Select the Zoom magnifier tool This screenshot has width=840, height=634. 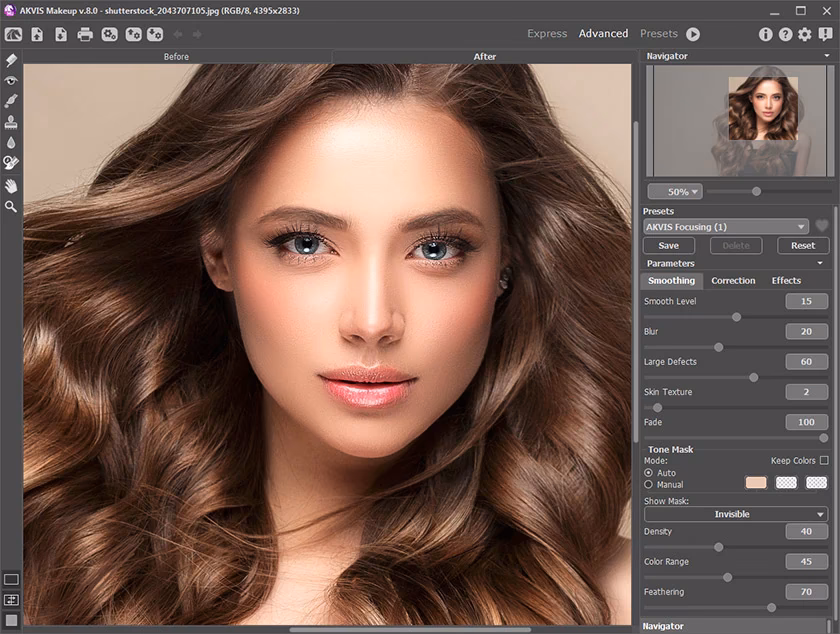pos(11,206)
